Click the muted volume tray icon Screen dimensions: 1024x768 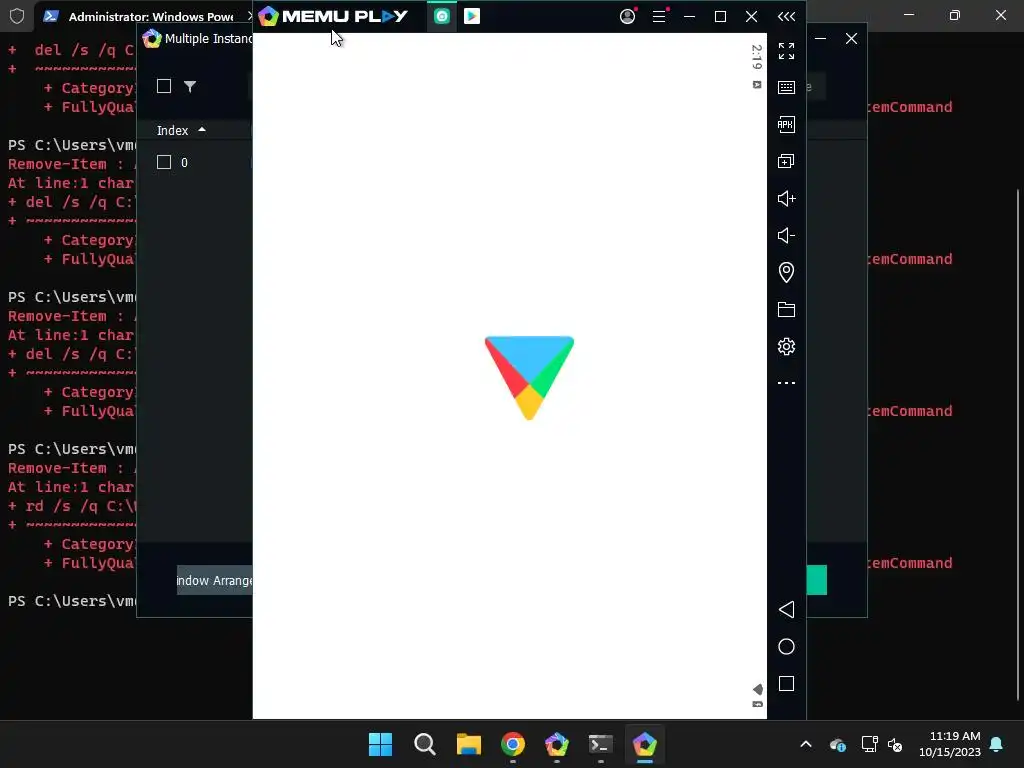895,744
